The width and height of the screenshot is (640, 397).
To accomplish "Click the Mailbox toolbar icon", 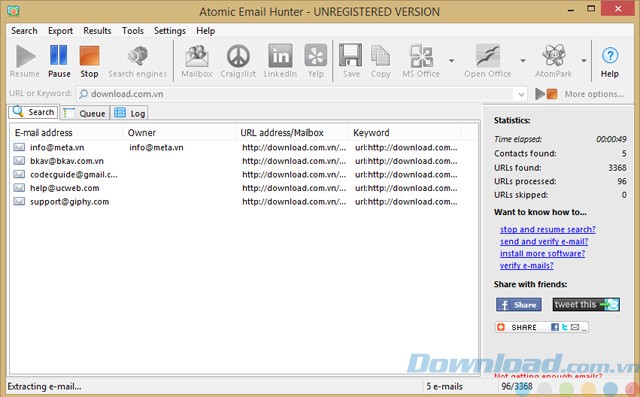I will [197, 56].
